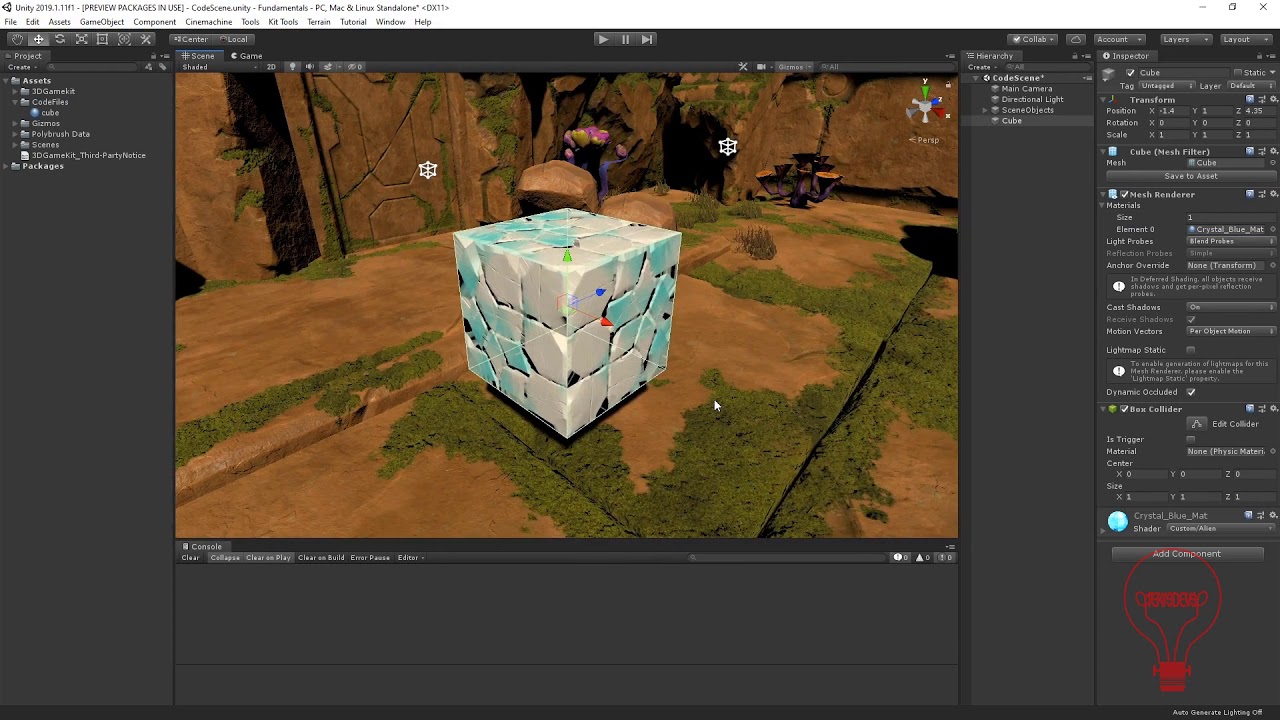Image resolution: width=1280 pixels, height=720 pixels.
Task: Select the combined Transform tool
Action: [x=124, y=39]
